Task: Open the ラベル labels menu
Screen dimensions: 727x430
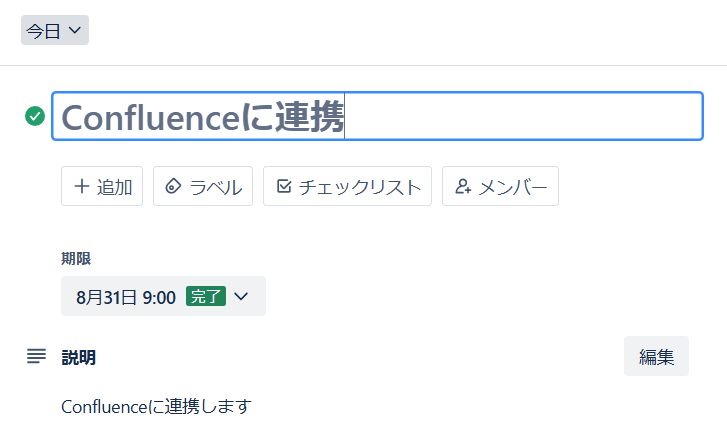Action: pyautogui.click(x=203, y=187)
